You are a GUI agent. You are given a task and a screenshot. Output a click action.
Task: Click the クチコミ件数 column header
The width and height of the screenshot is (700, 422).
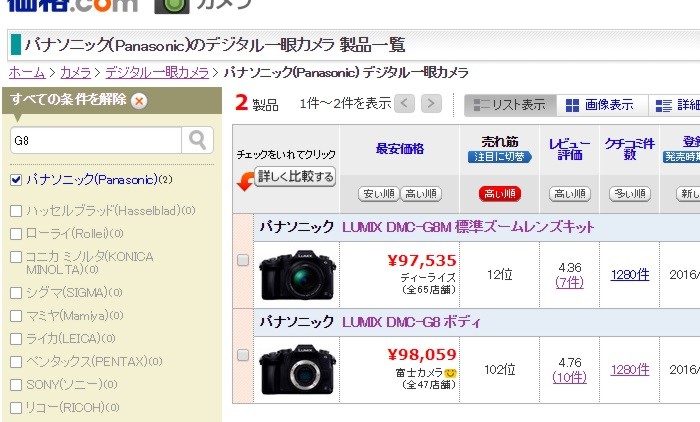(x=629, y=149)
